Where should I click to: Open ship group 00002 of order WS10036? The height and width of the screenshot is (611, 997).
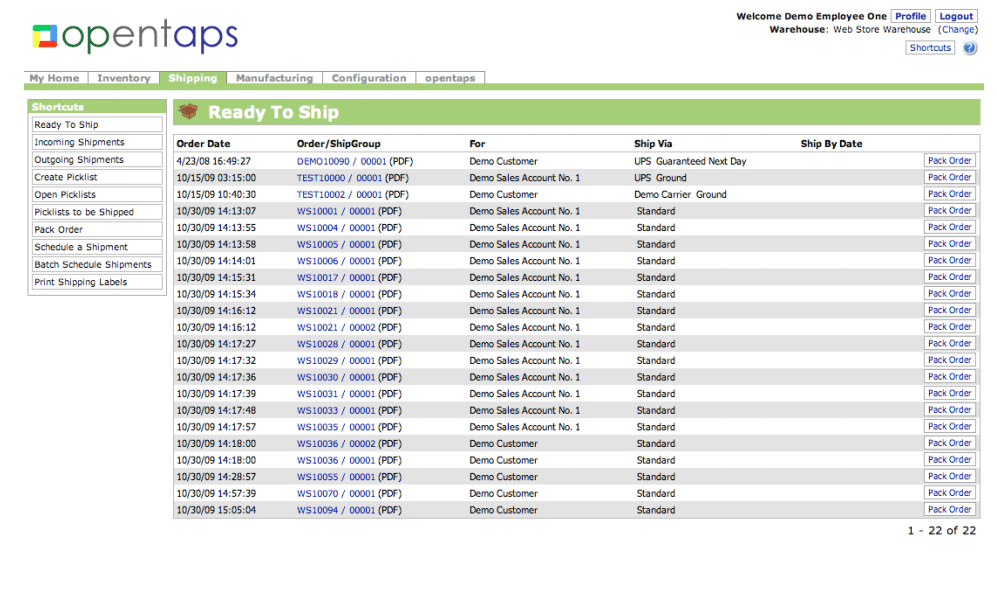(362, 444)
